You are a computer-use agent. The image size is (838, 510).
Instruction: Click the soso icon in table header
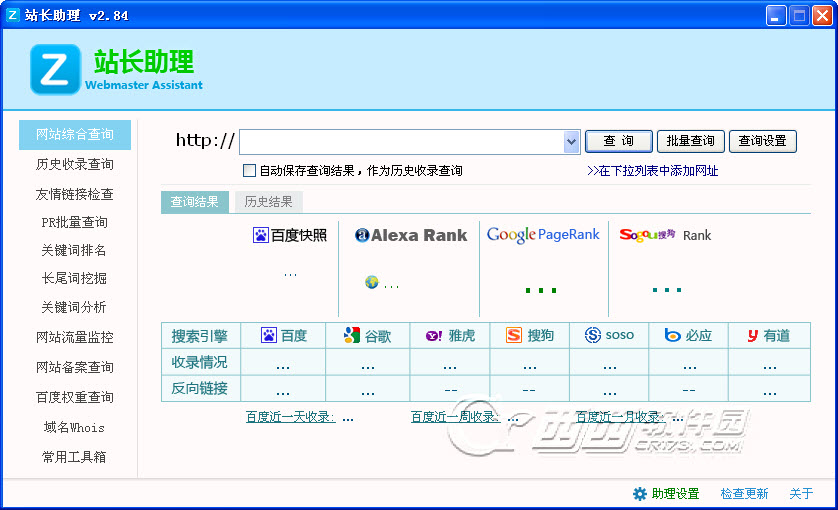point(593,335)
